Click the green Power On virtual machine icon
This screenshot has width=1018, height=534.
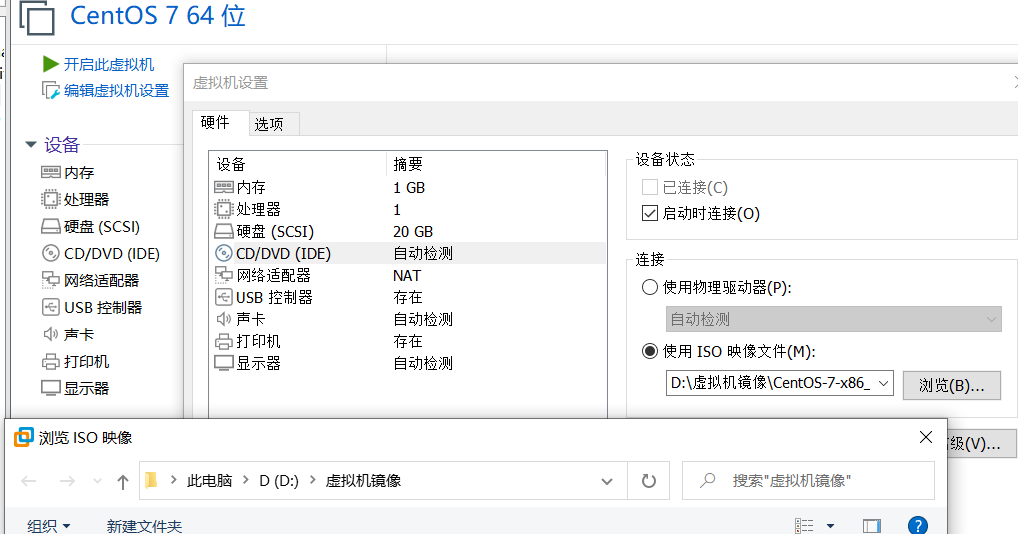coord(51,64)
